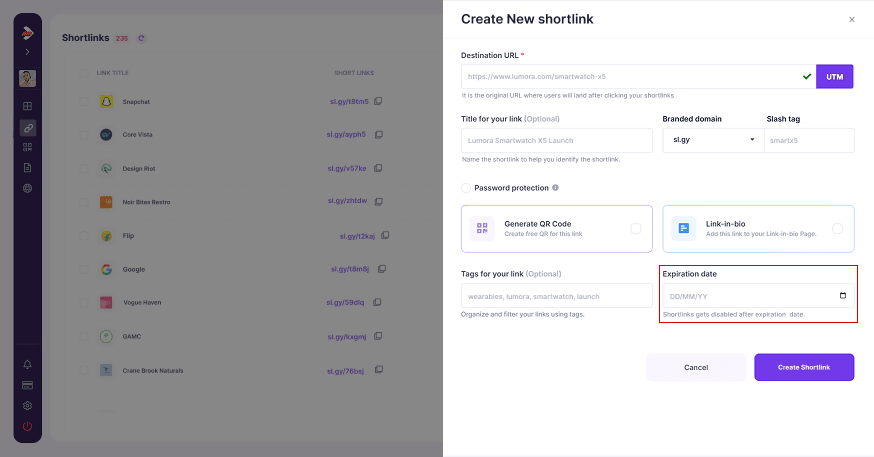874x457 pixels.
Task: Click the app logo at sidebar top
Action: tap(27, 33)
